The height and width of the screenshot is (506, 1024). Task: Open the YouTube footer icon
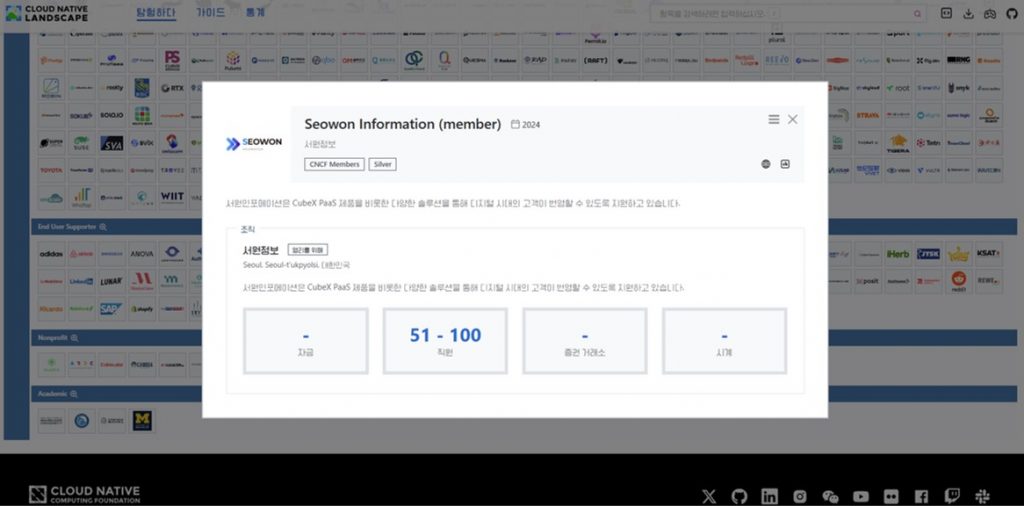pos(861,497)
